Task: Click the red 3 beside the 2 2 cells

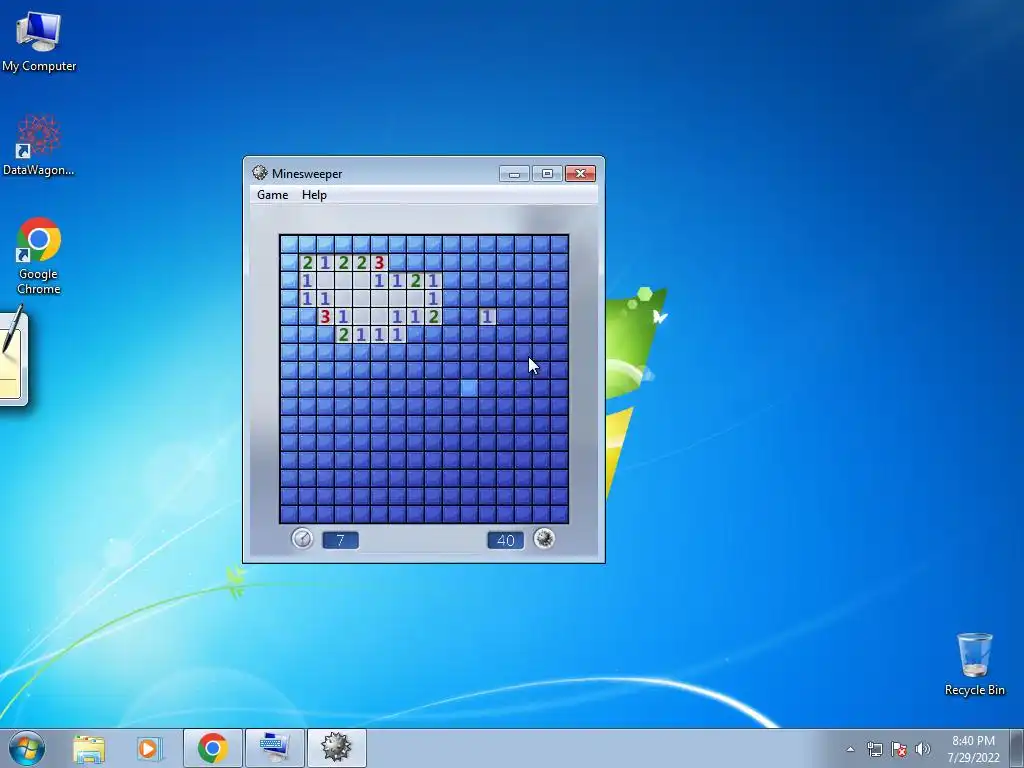Action: coord(379,263)
